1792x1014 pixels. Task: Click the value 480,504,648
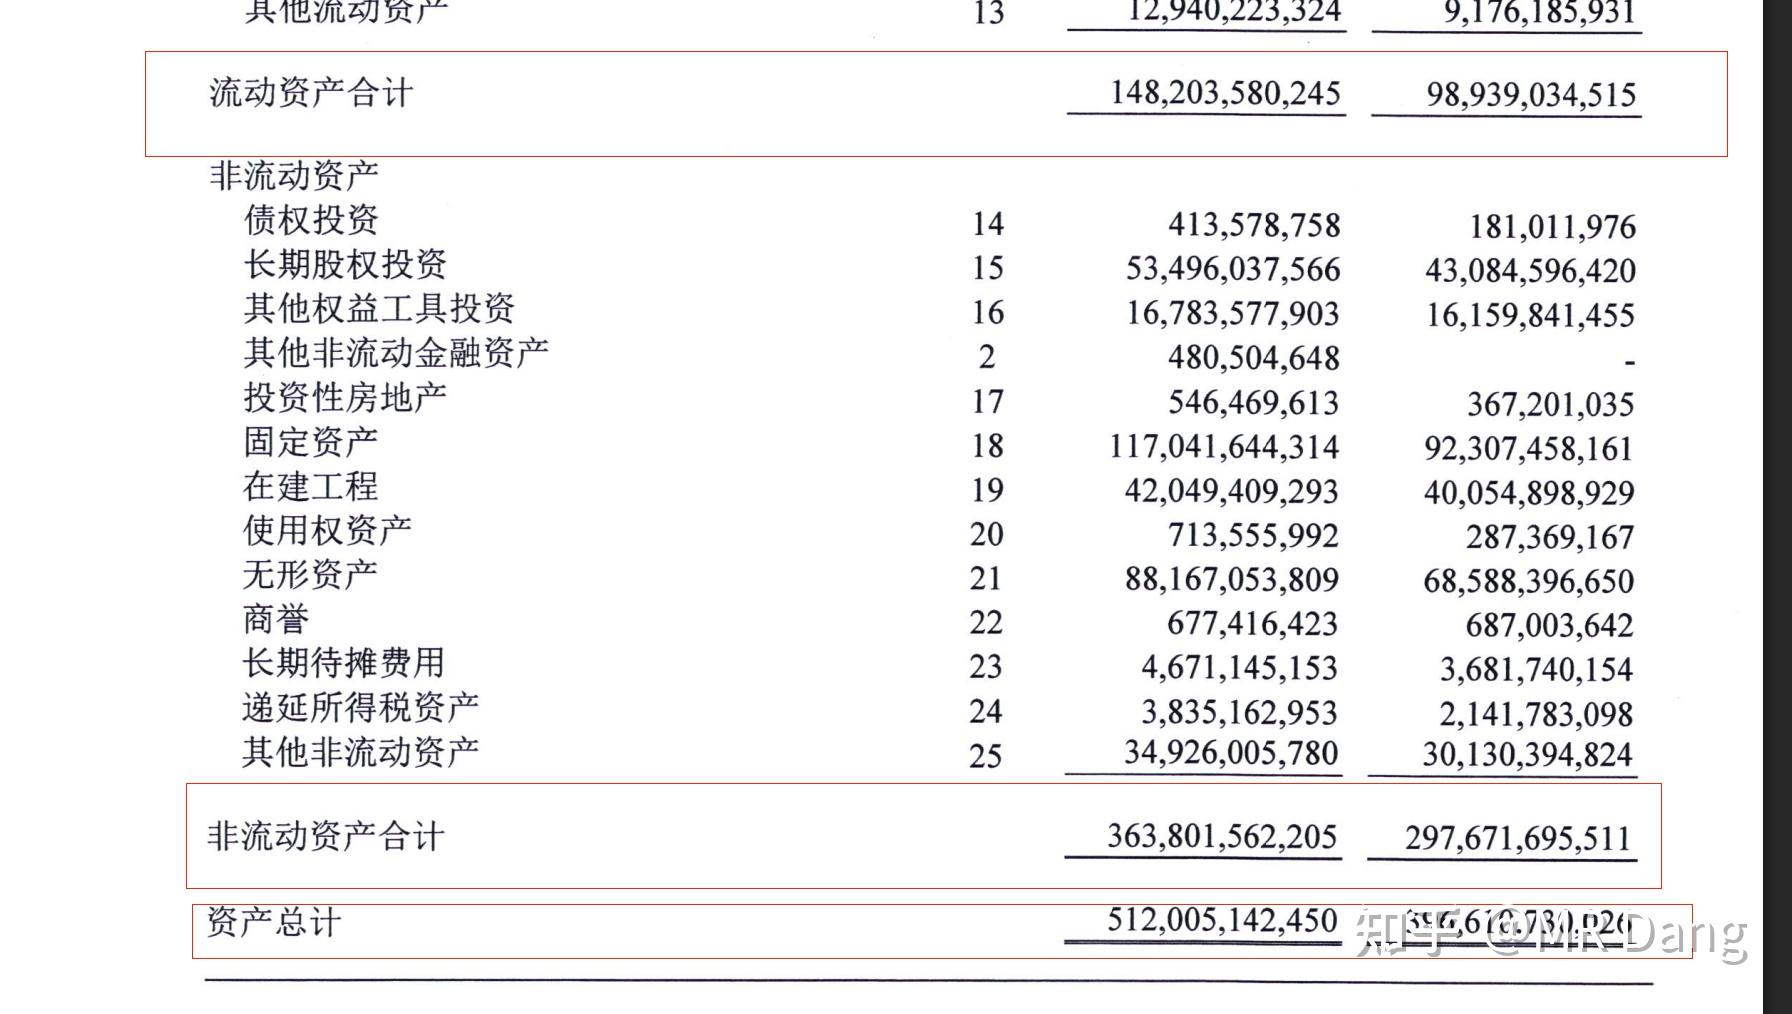[x=1254, y=358]
